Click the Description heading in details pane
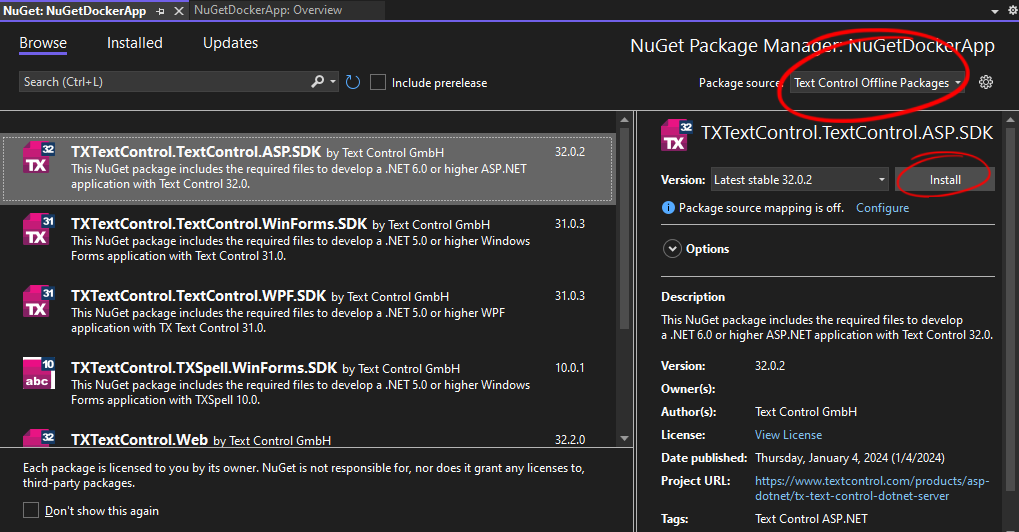The image size is (1019, 532). point(693,297)
